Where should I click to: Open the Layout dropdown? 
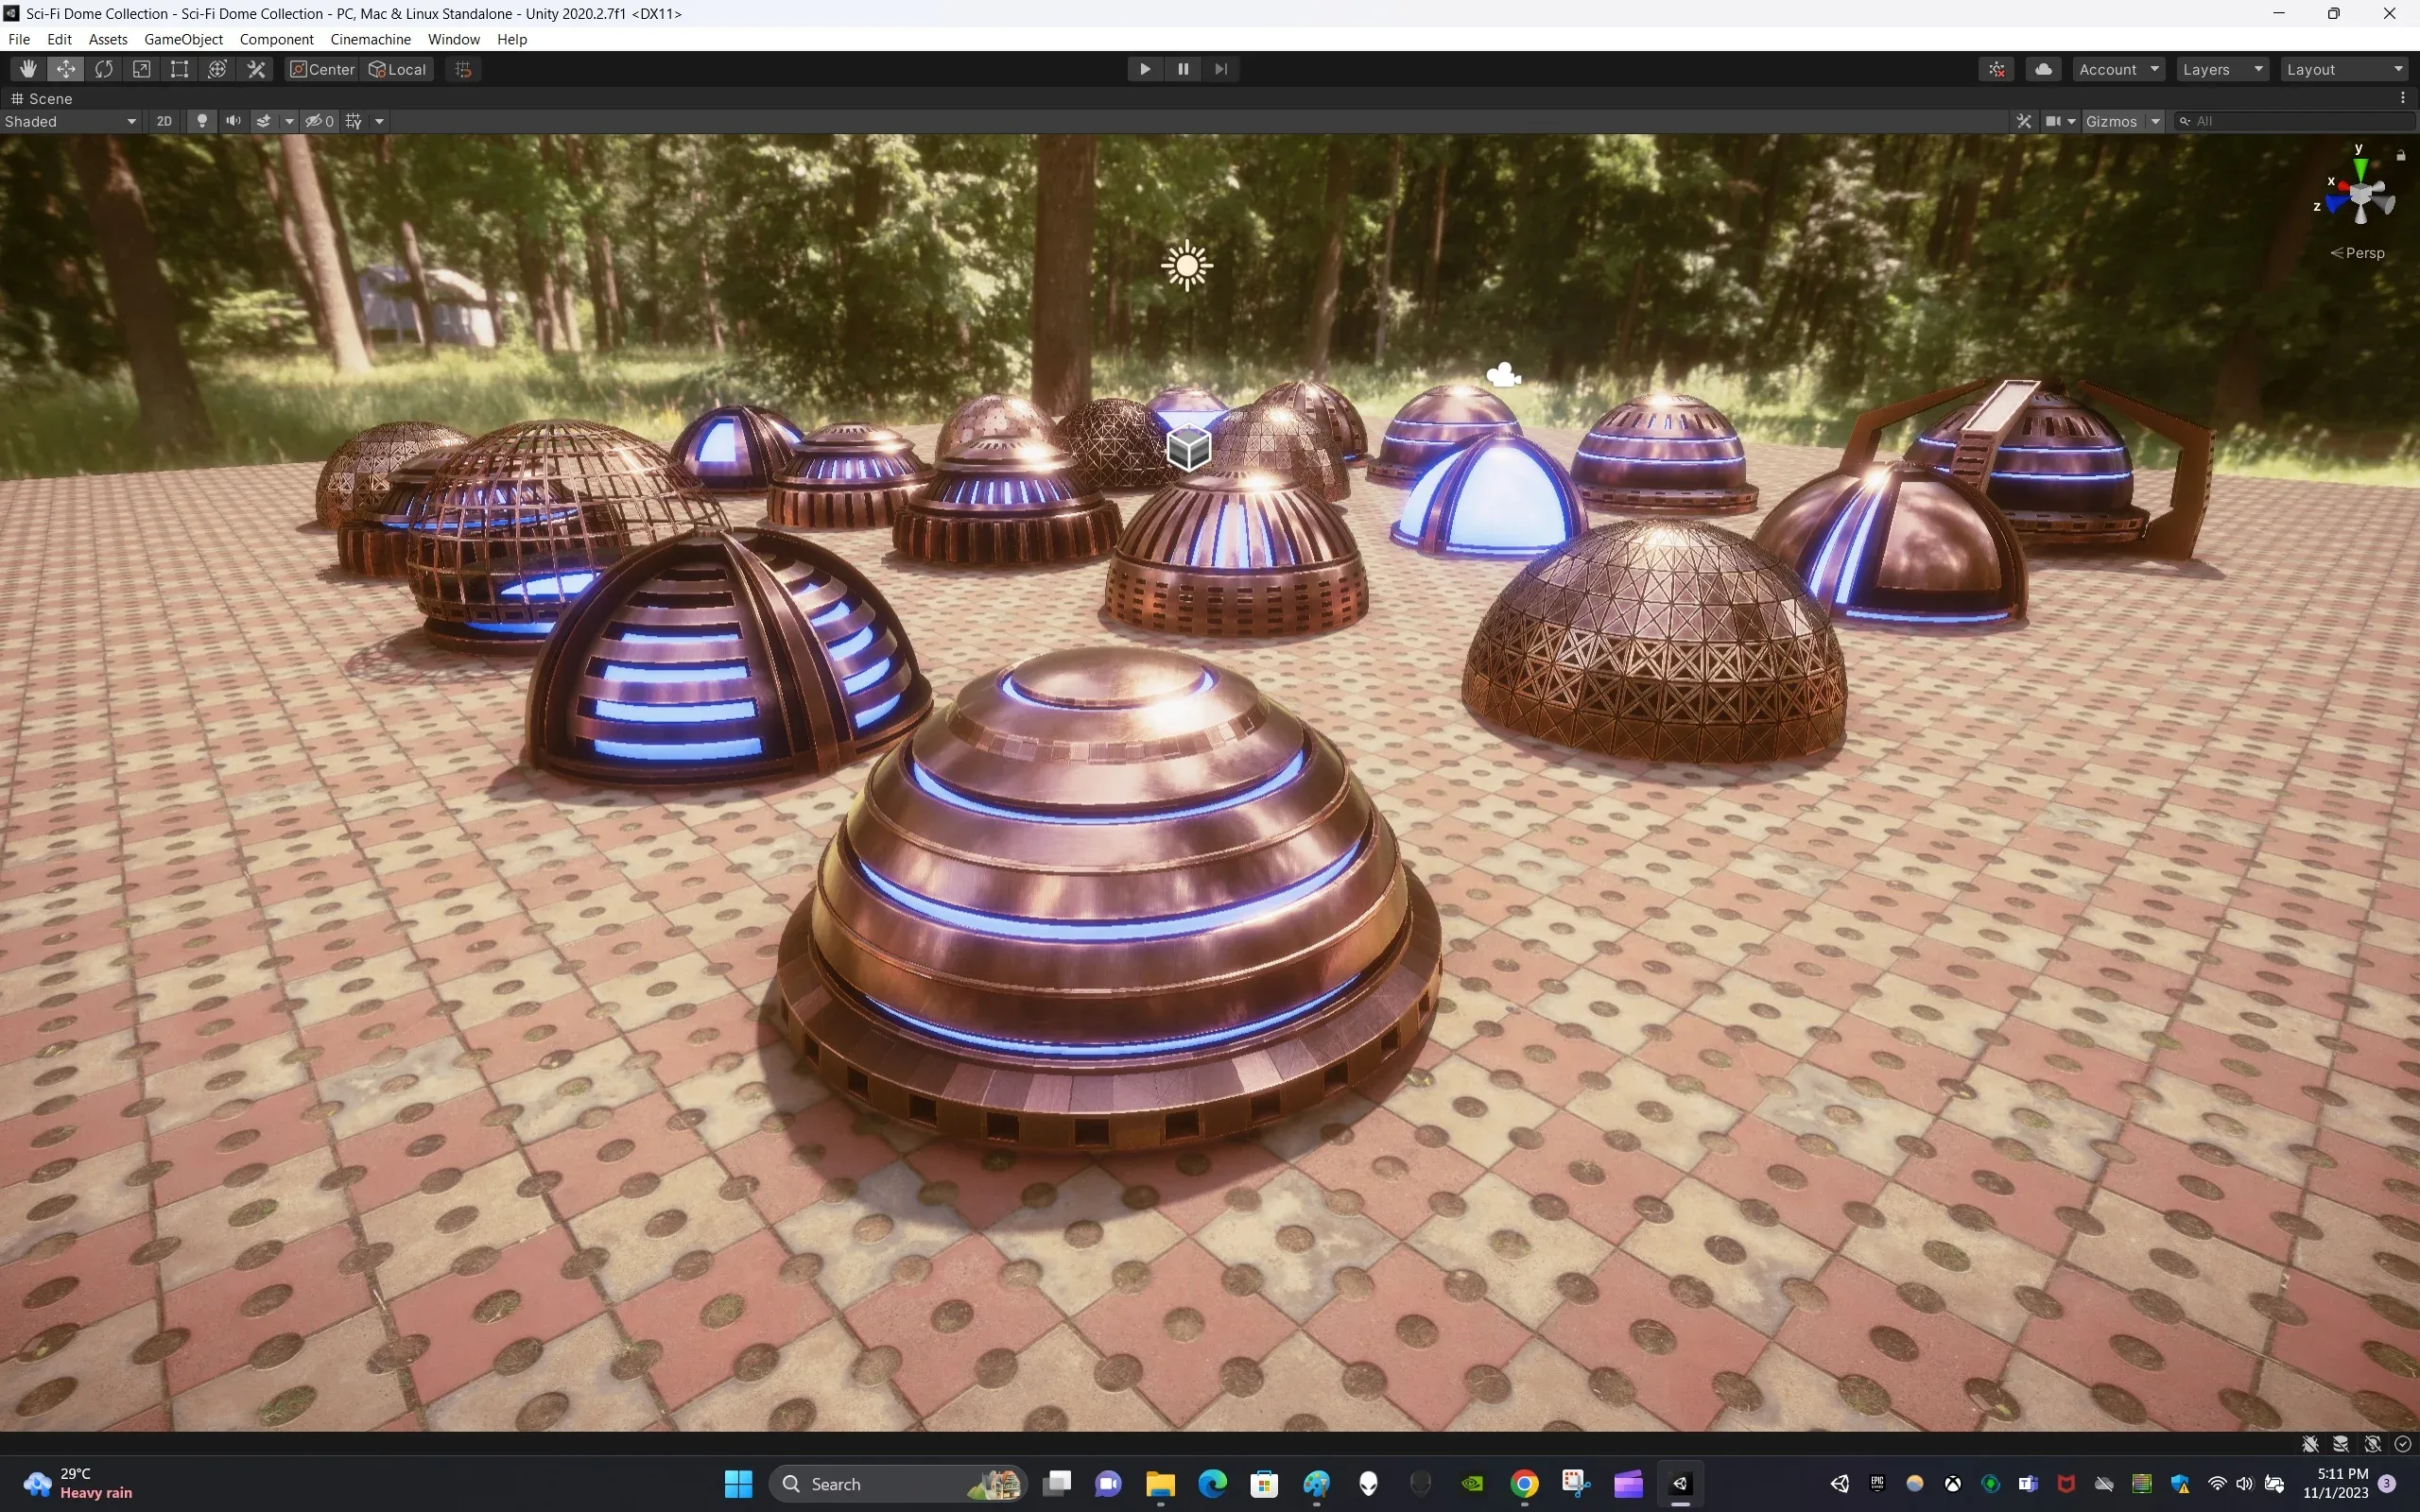pyautogui.click(x=2344, y=69)
